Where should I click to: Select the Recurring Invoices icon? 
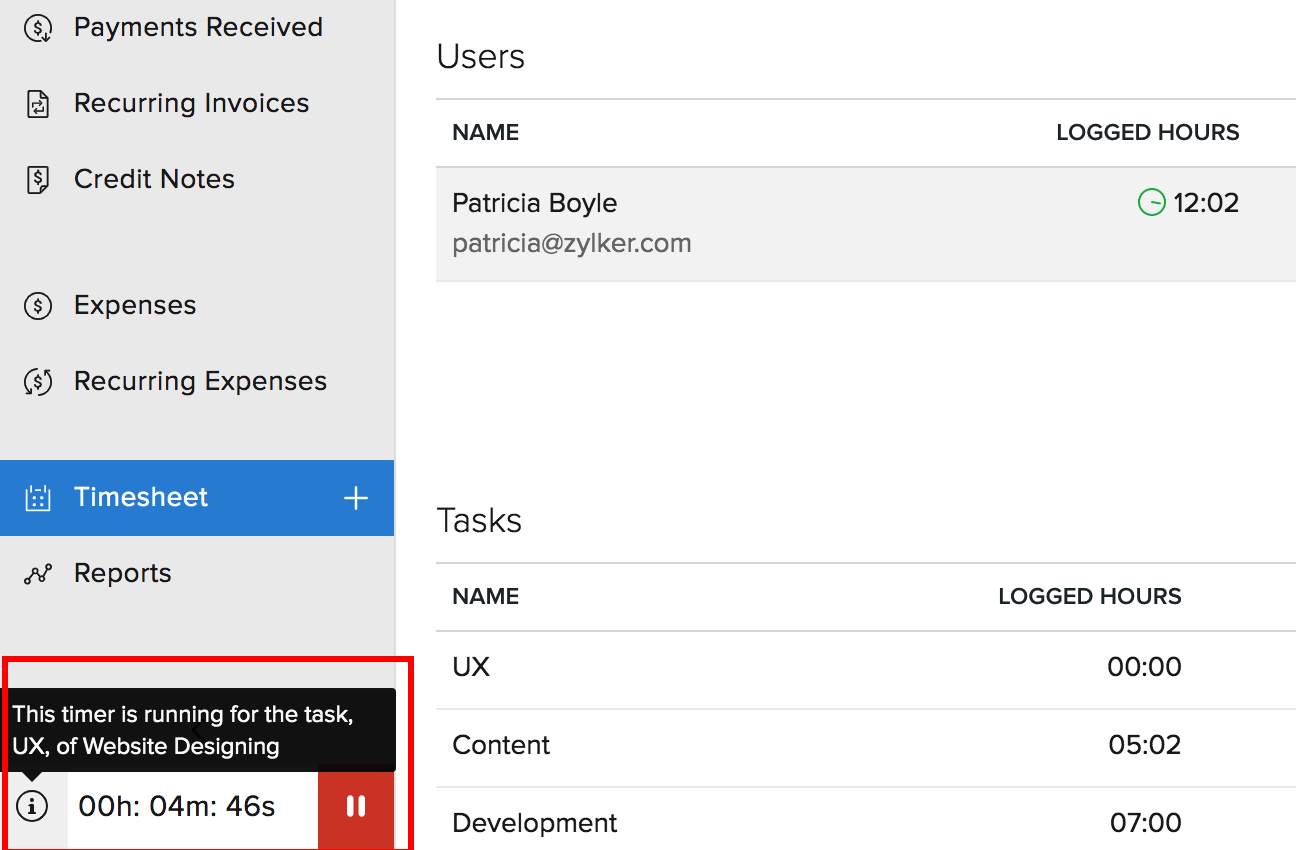click(x=38, y=103)
